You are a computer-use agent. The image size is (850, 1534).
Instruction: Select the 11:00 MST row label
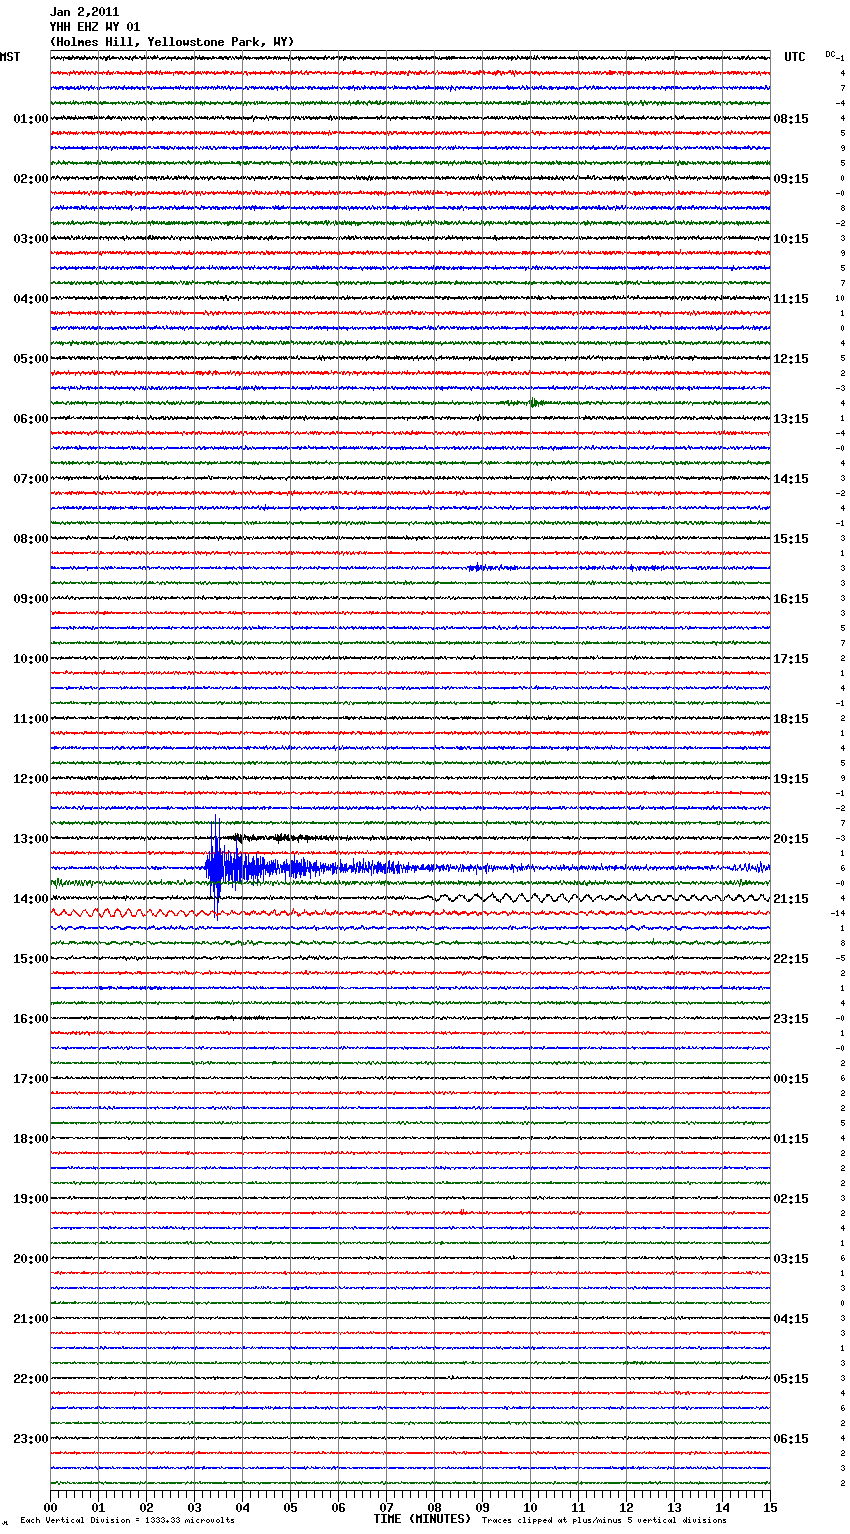[x=31, y=719]
